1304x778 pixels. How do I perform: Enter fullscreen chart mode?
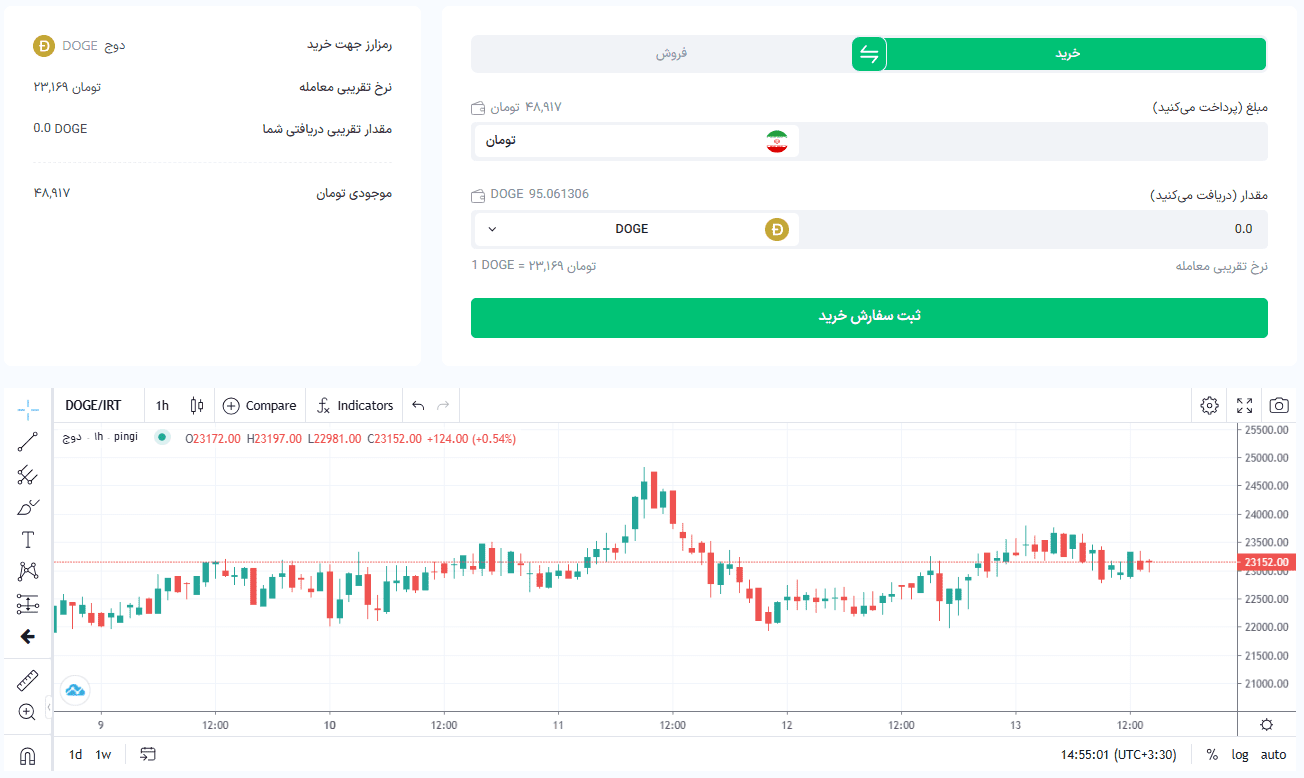(x=1244, y=405)
